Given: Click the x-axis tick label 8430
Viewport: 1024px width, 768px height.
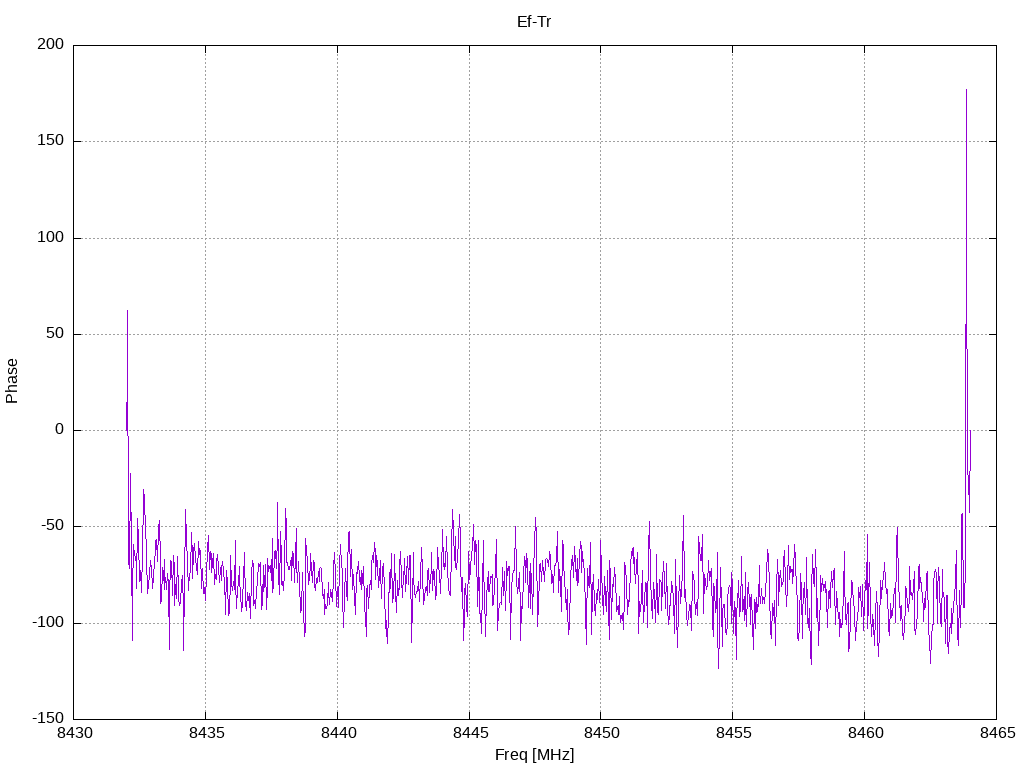Looking at the screenshot, I should pyautogui.click(x=74, y=733).
